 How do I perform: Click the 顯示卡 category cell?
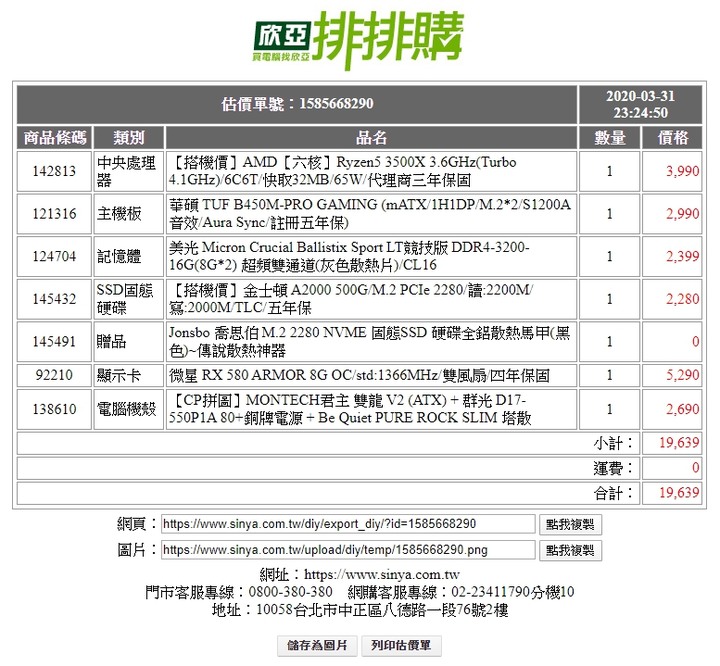click(129, 375)
